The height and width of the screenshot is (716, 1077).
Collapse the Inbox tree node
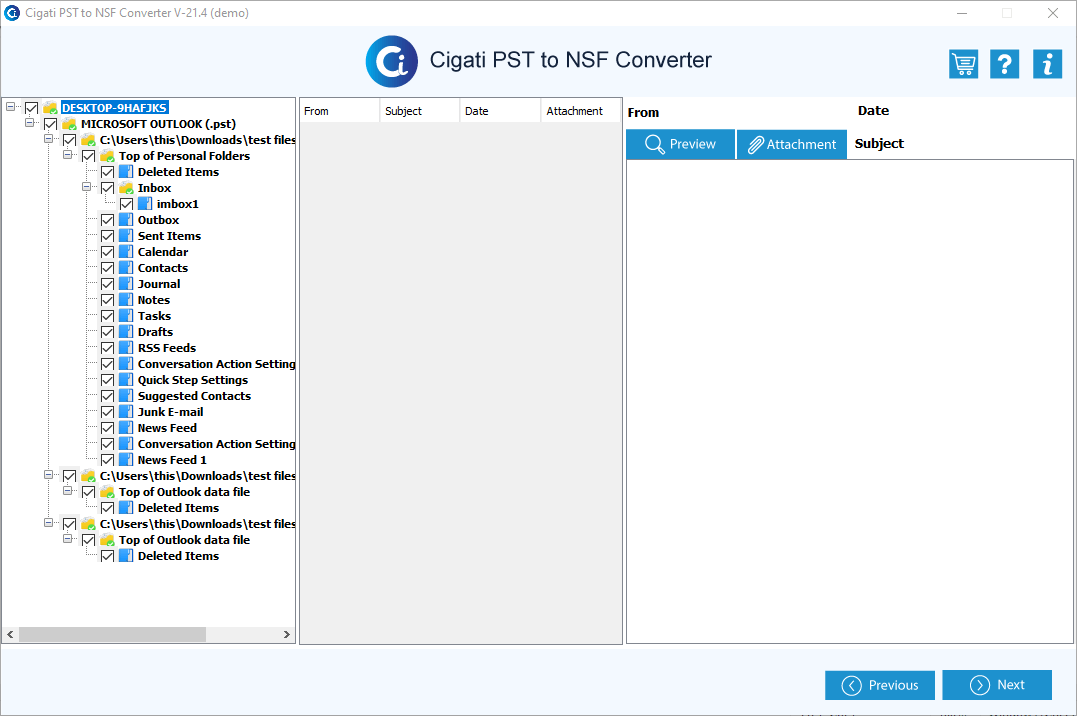87,186
